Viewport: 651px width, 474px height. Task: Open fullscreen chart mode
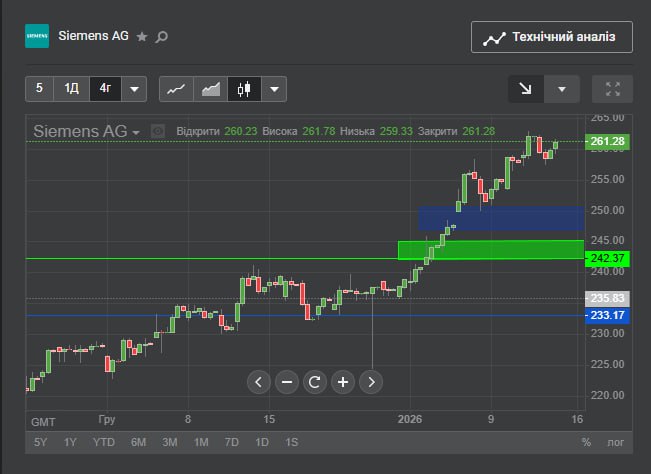coord(612,89)
